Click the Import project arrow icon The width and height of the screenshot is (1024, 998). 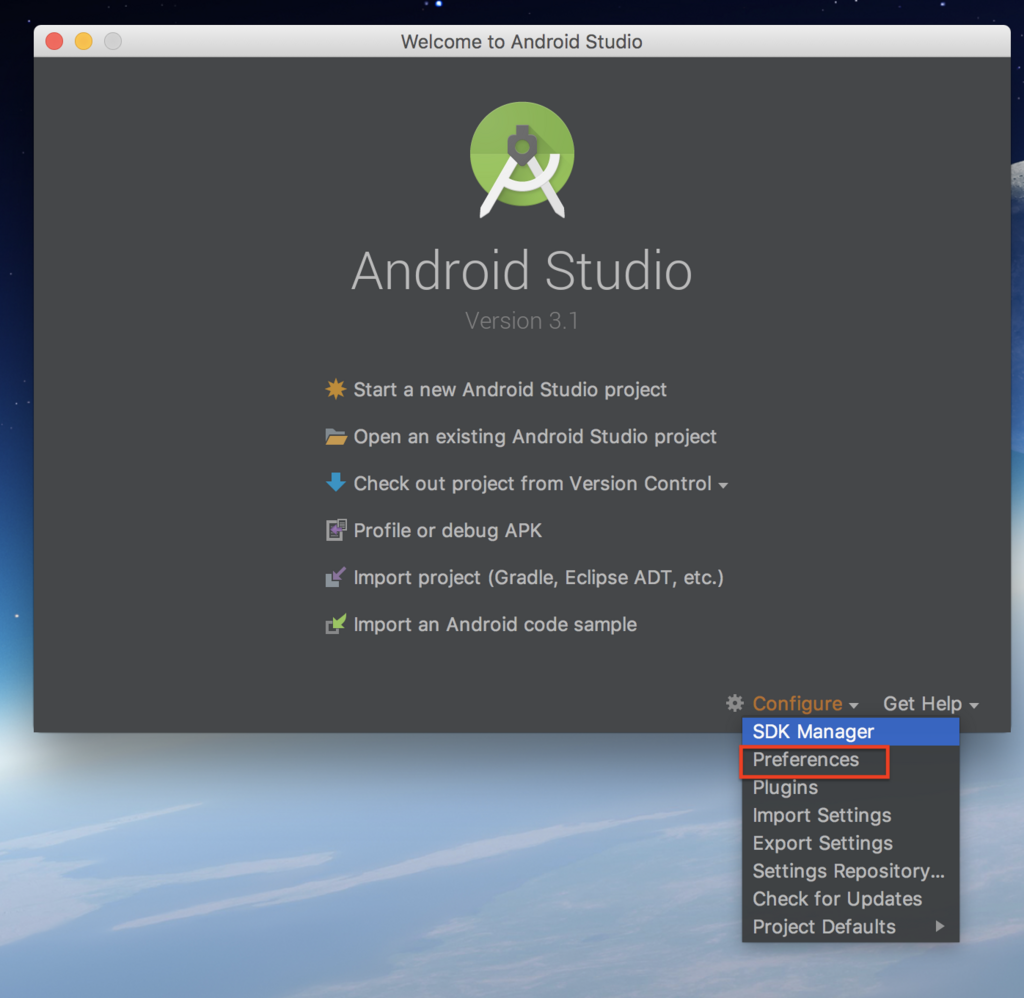(x=336, y=577)
